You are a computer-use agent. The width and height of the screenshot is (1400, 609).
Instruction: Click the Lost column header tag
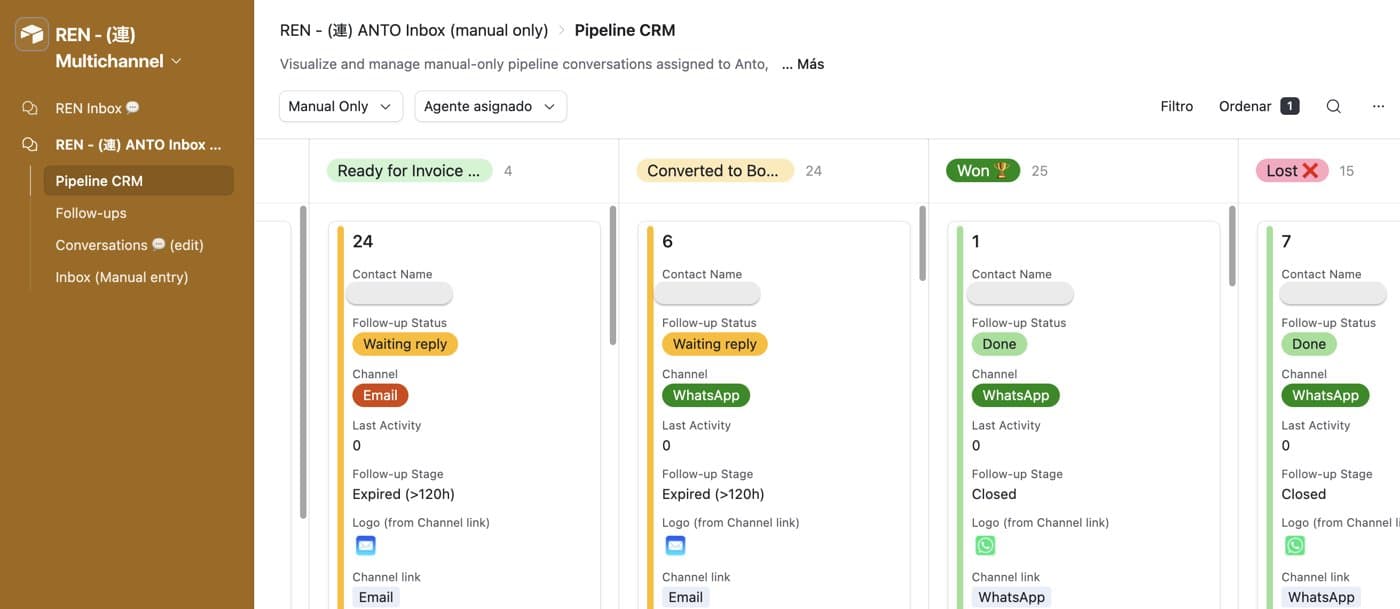[1292, 171]
